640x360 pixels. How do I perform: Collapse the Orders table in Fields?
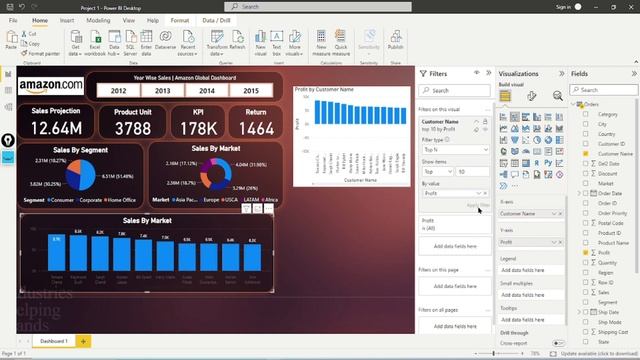tap(573, 104)
